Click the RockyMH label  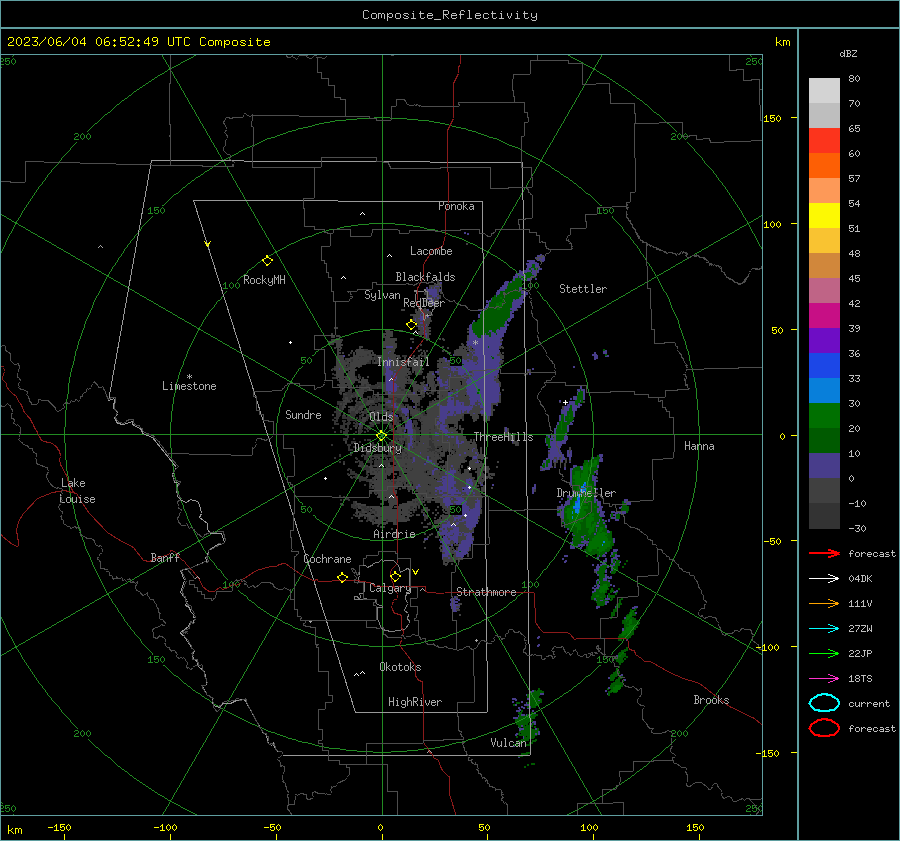[264, 280]
